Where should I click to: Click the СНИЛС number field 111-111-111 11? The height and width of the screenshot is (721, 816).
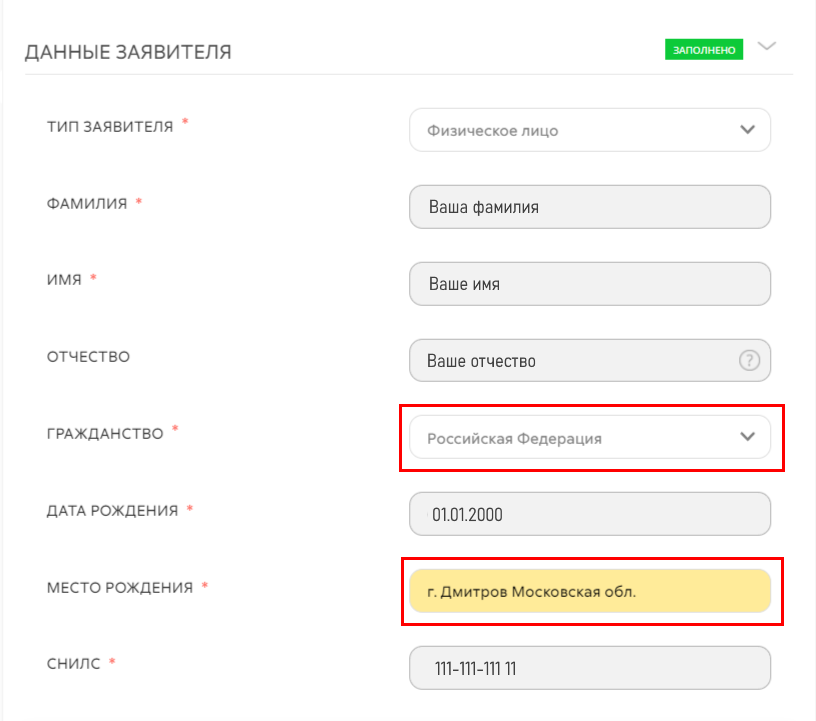pyautogui.click(x=590, y=668)
